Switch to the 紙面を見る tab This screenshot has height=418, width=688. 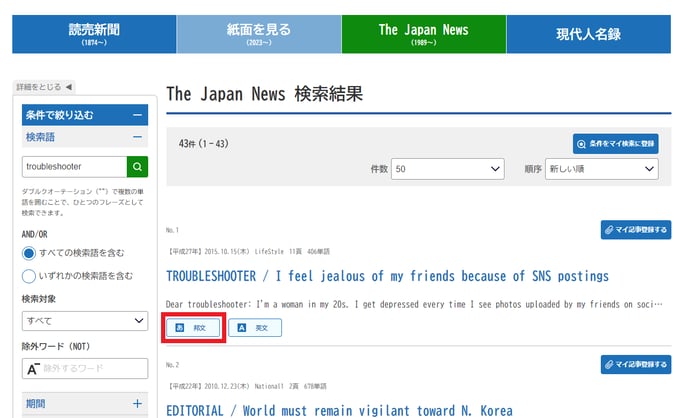(259, 34)
